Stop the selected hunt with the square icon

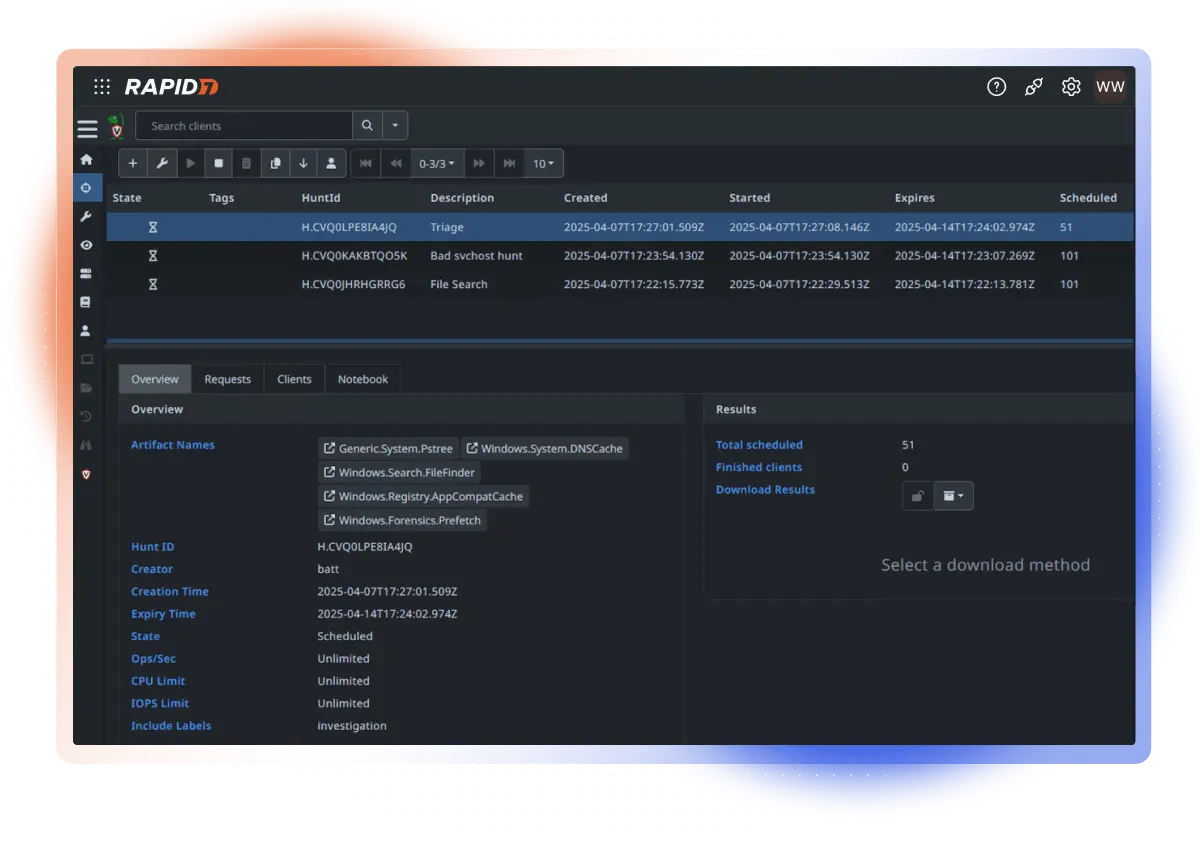[219, 164]
